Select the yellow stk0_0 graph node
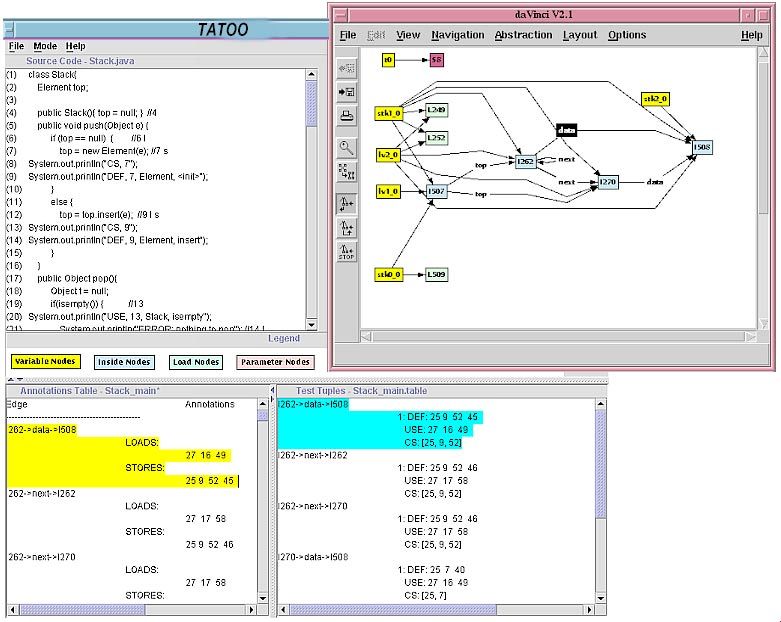The height and width of the screenshot is (622, 781). [x=389, y=274]
